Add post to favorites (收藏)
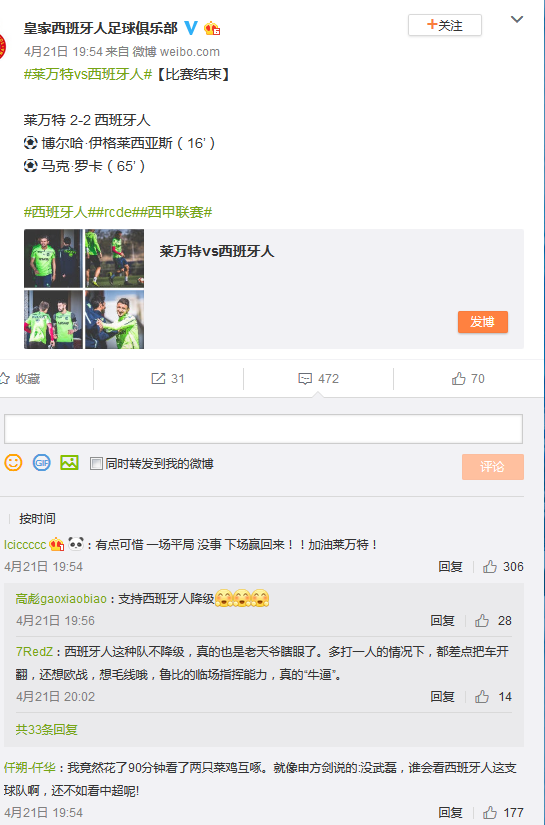The image size is (545, 825). (20, 379)
